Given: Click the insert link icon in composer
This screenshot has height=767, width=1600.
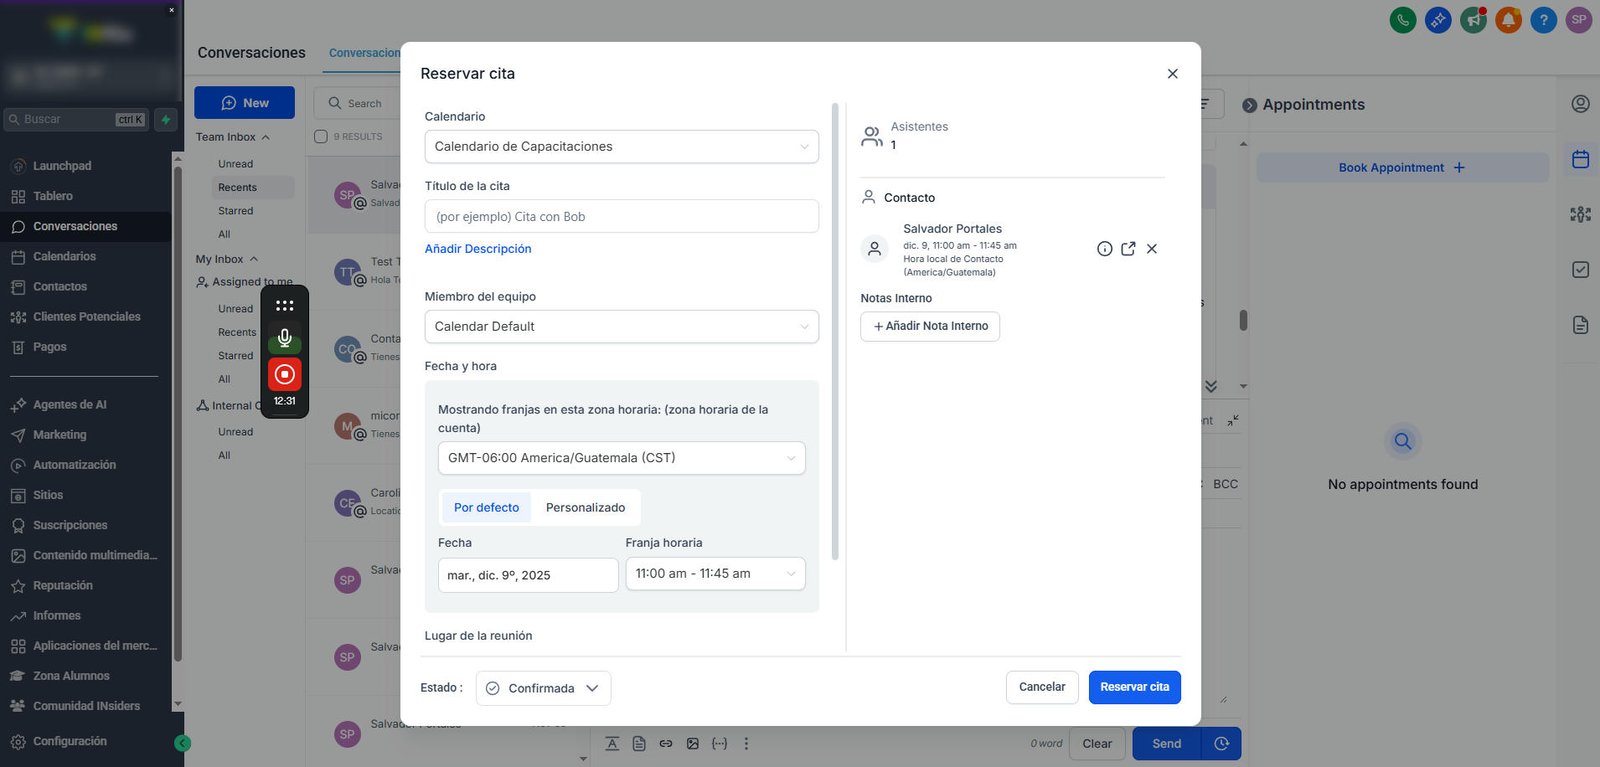Looking at the screenshot, I should (666, 744).
